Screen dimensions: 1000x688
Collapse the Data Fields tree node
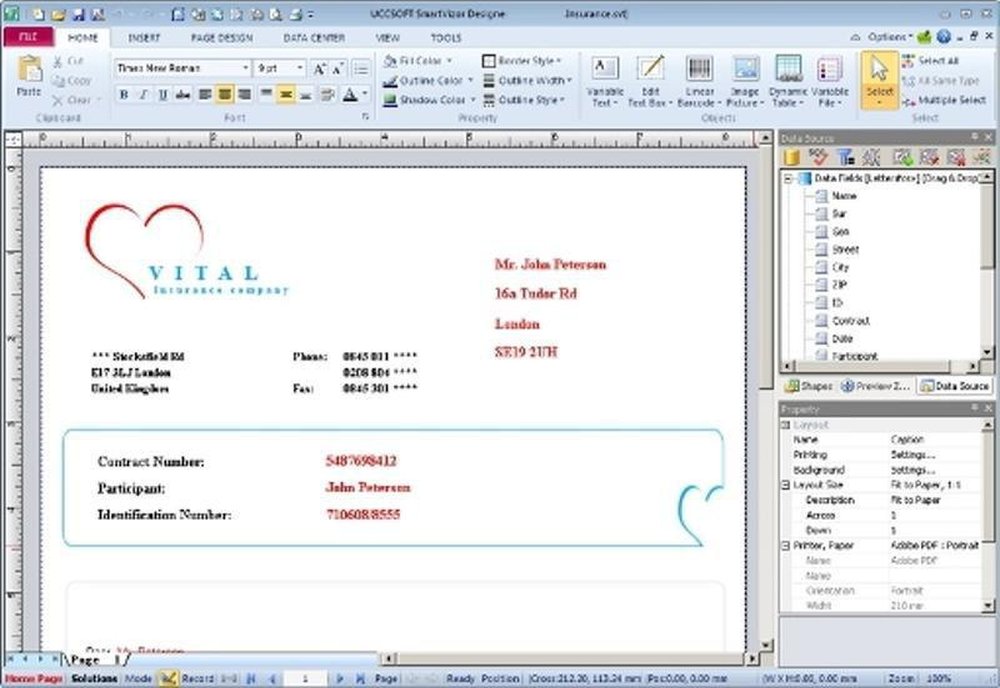pos(788,179)
